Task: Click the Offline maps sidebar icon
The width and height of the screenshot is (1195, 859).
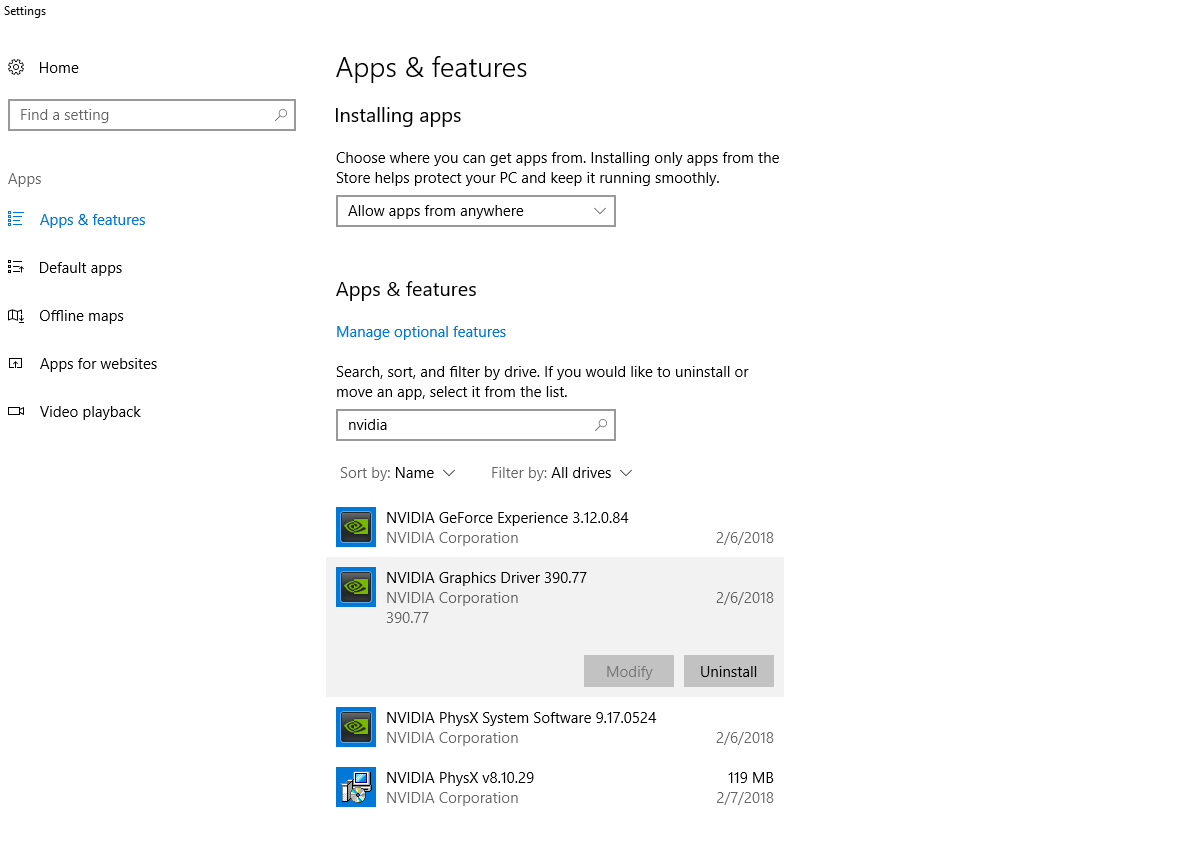Action: 15,316
